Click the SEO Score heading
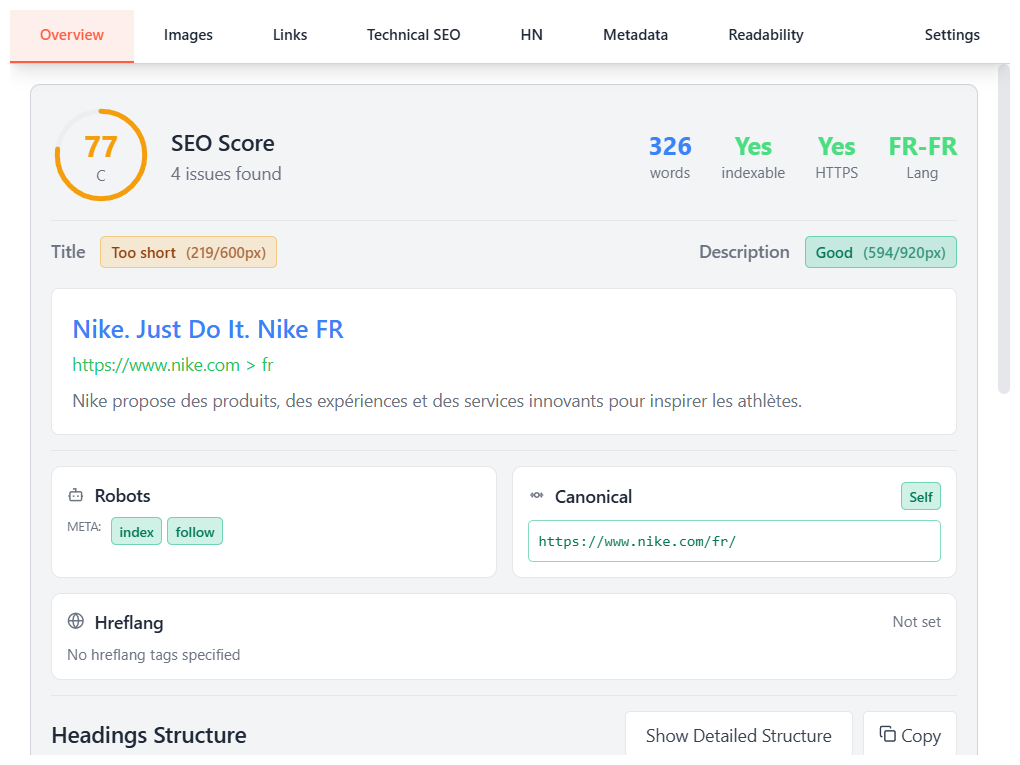Image resolution: width=1020 pixels, height=765 pixels. [222, 143]
